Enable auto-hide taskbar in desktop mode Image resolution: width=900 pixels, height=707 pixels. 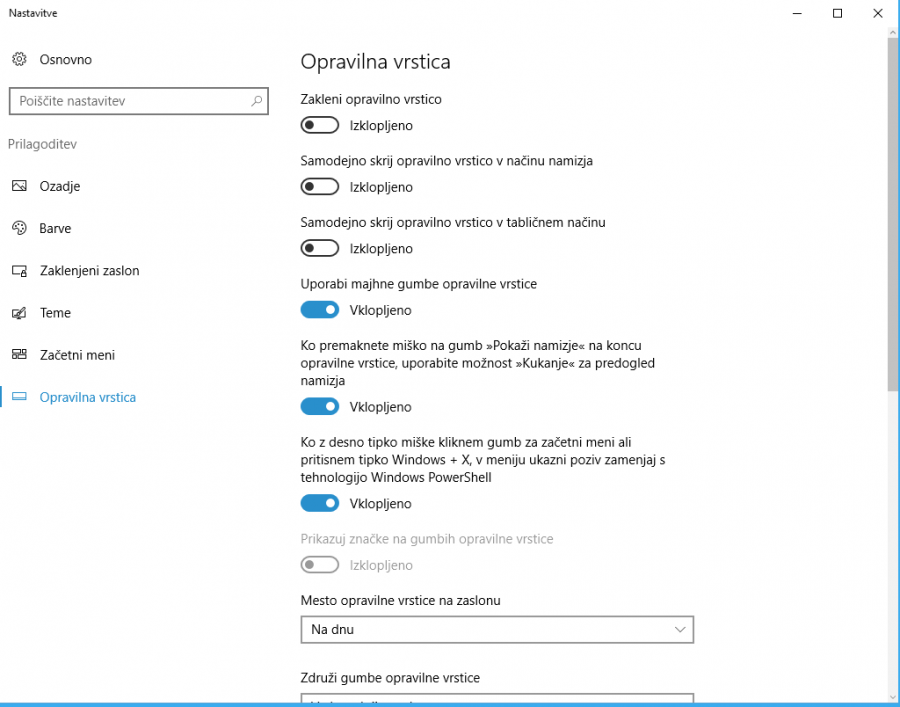(320, 187)
